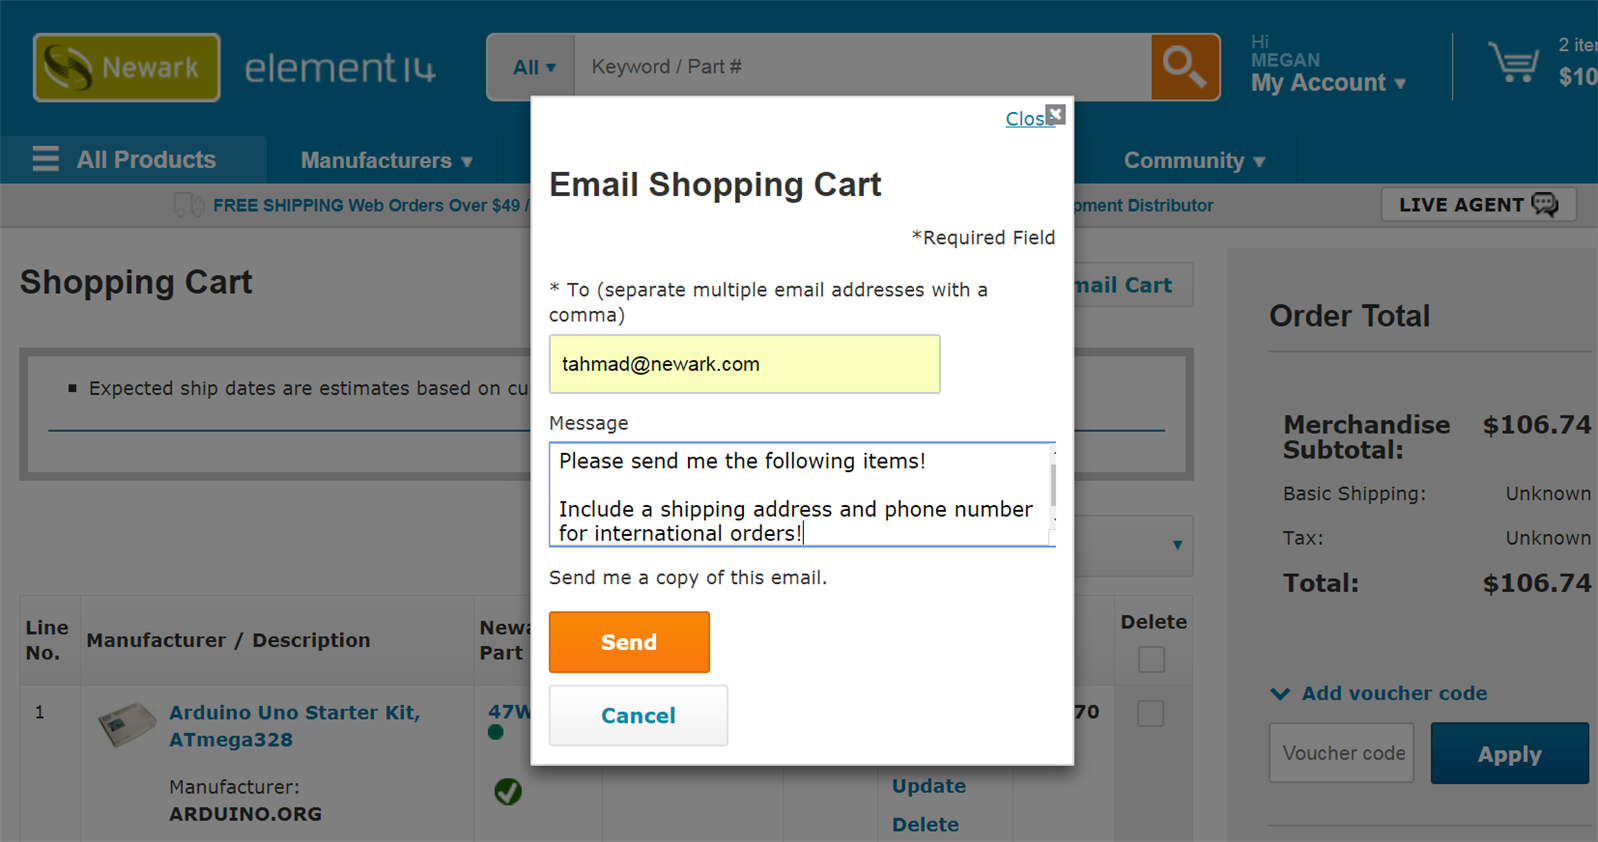
Task: Expand the All search category dropdown
Action: click(533, 68)
